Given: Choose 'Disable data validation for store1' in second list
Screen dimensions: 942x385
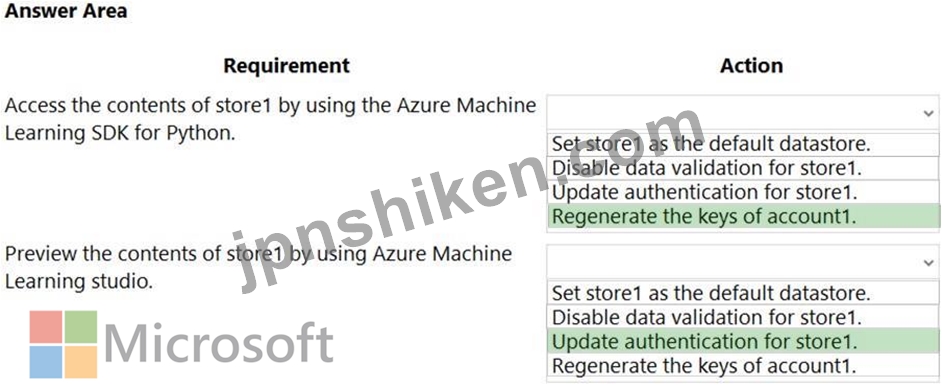Looking at the screenshot, I should (x=743, y=317).
